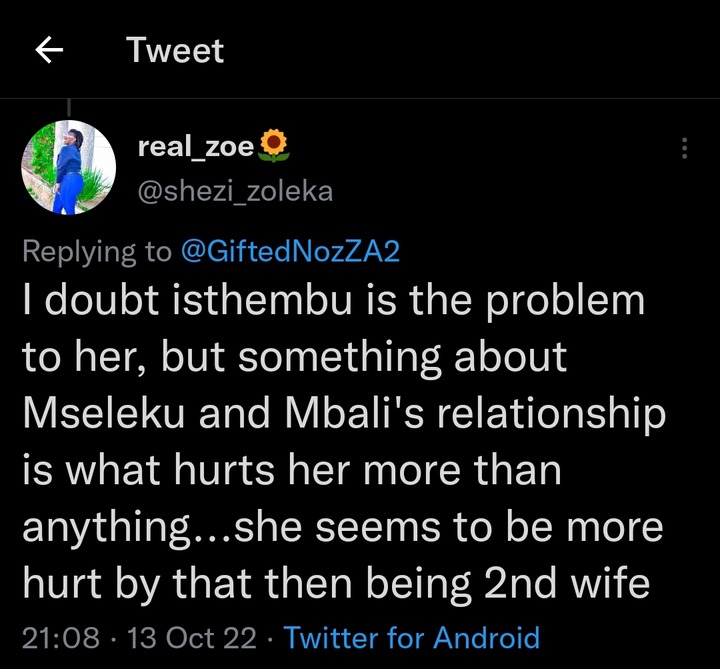Screen dimensions: 720x669
Task: Click the Twitter for Android source link
Action: [412, 637]
